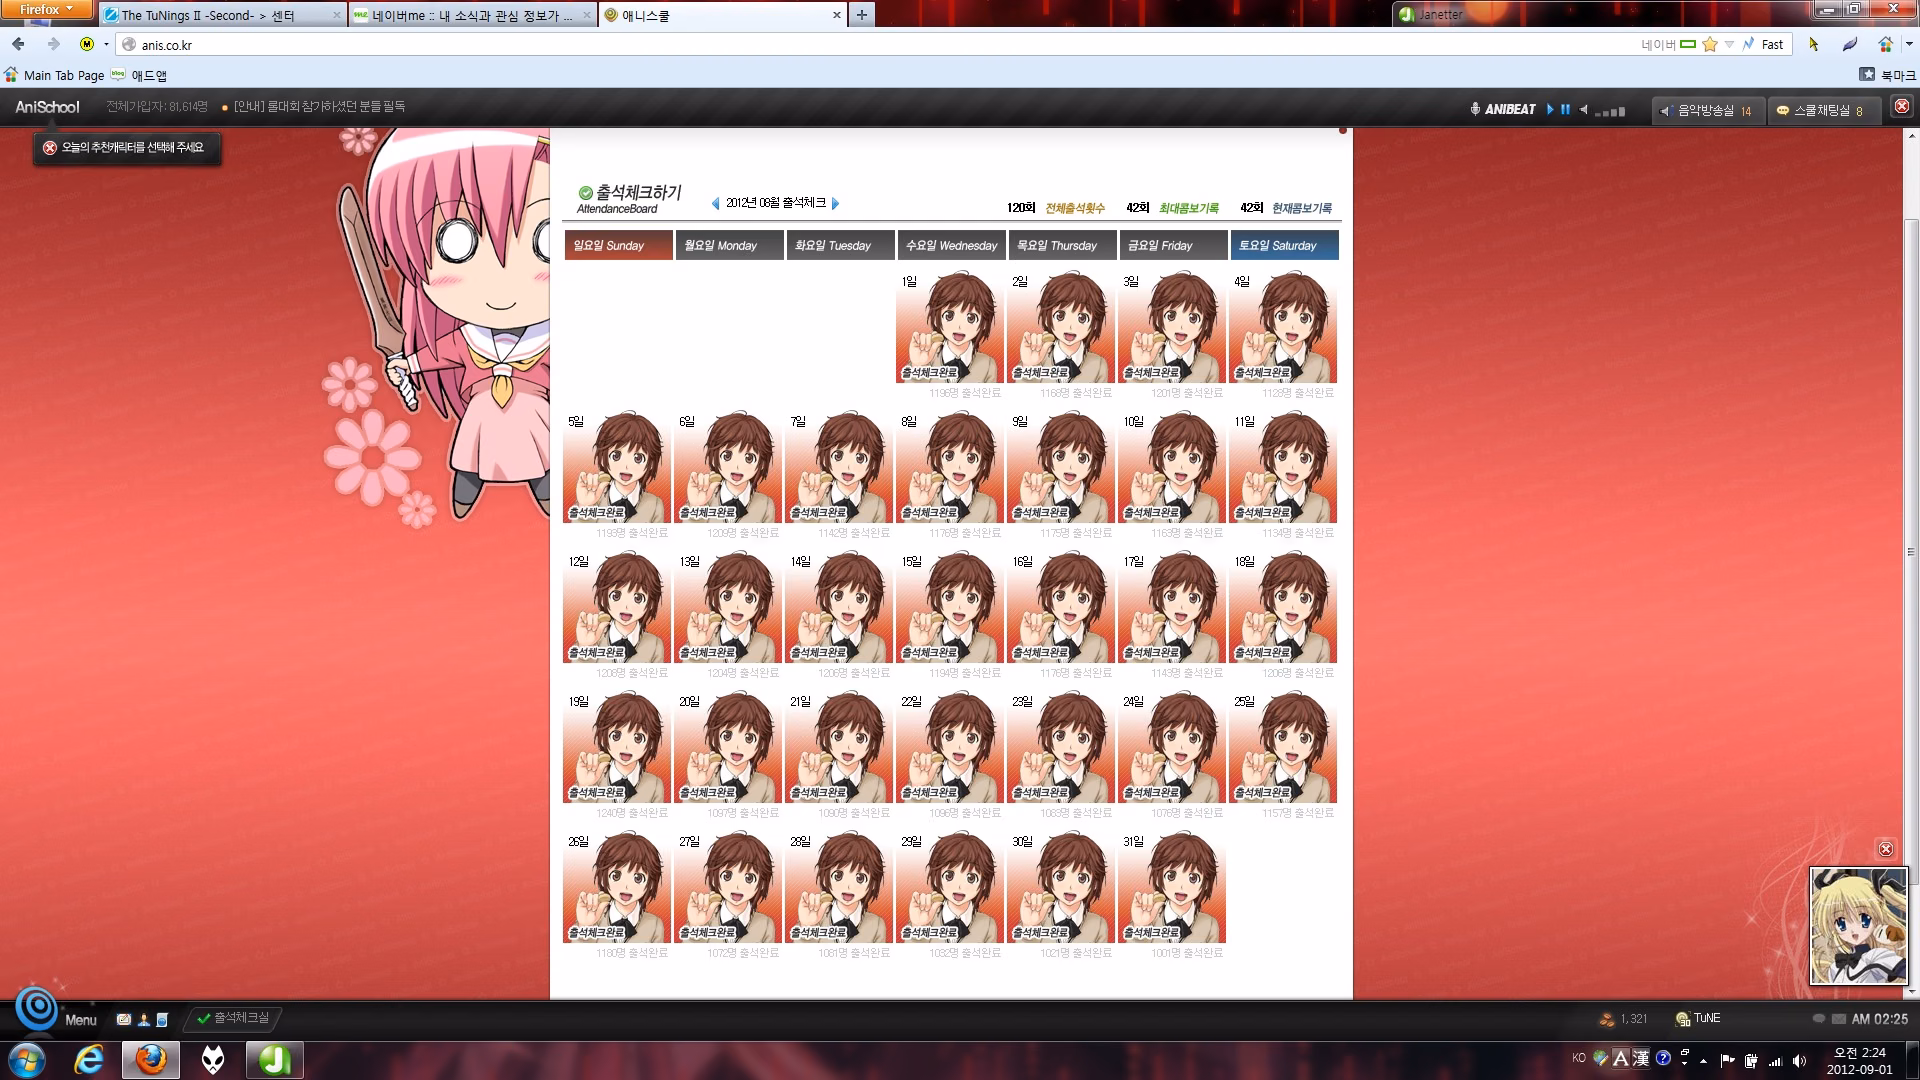Open the Firefox application menu
The width and height of the screenshot is (1920, 1080).
47,10
